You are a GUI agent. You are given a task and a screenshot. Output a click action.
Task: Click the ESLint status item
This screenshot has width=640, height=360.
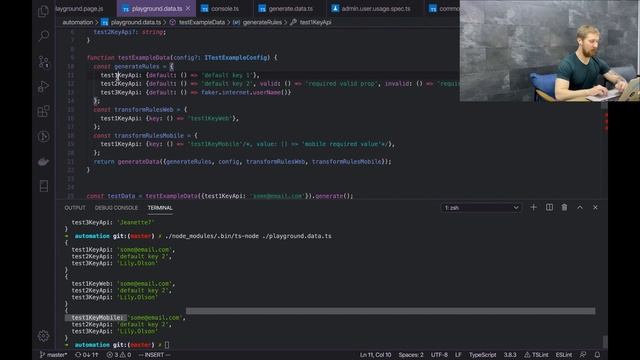pos(564,355)
